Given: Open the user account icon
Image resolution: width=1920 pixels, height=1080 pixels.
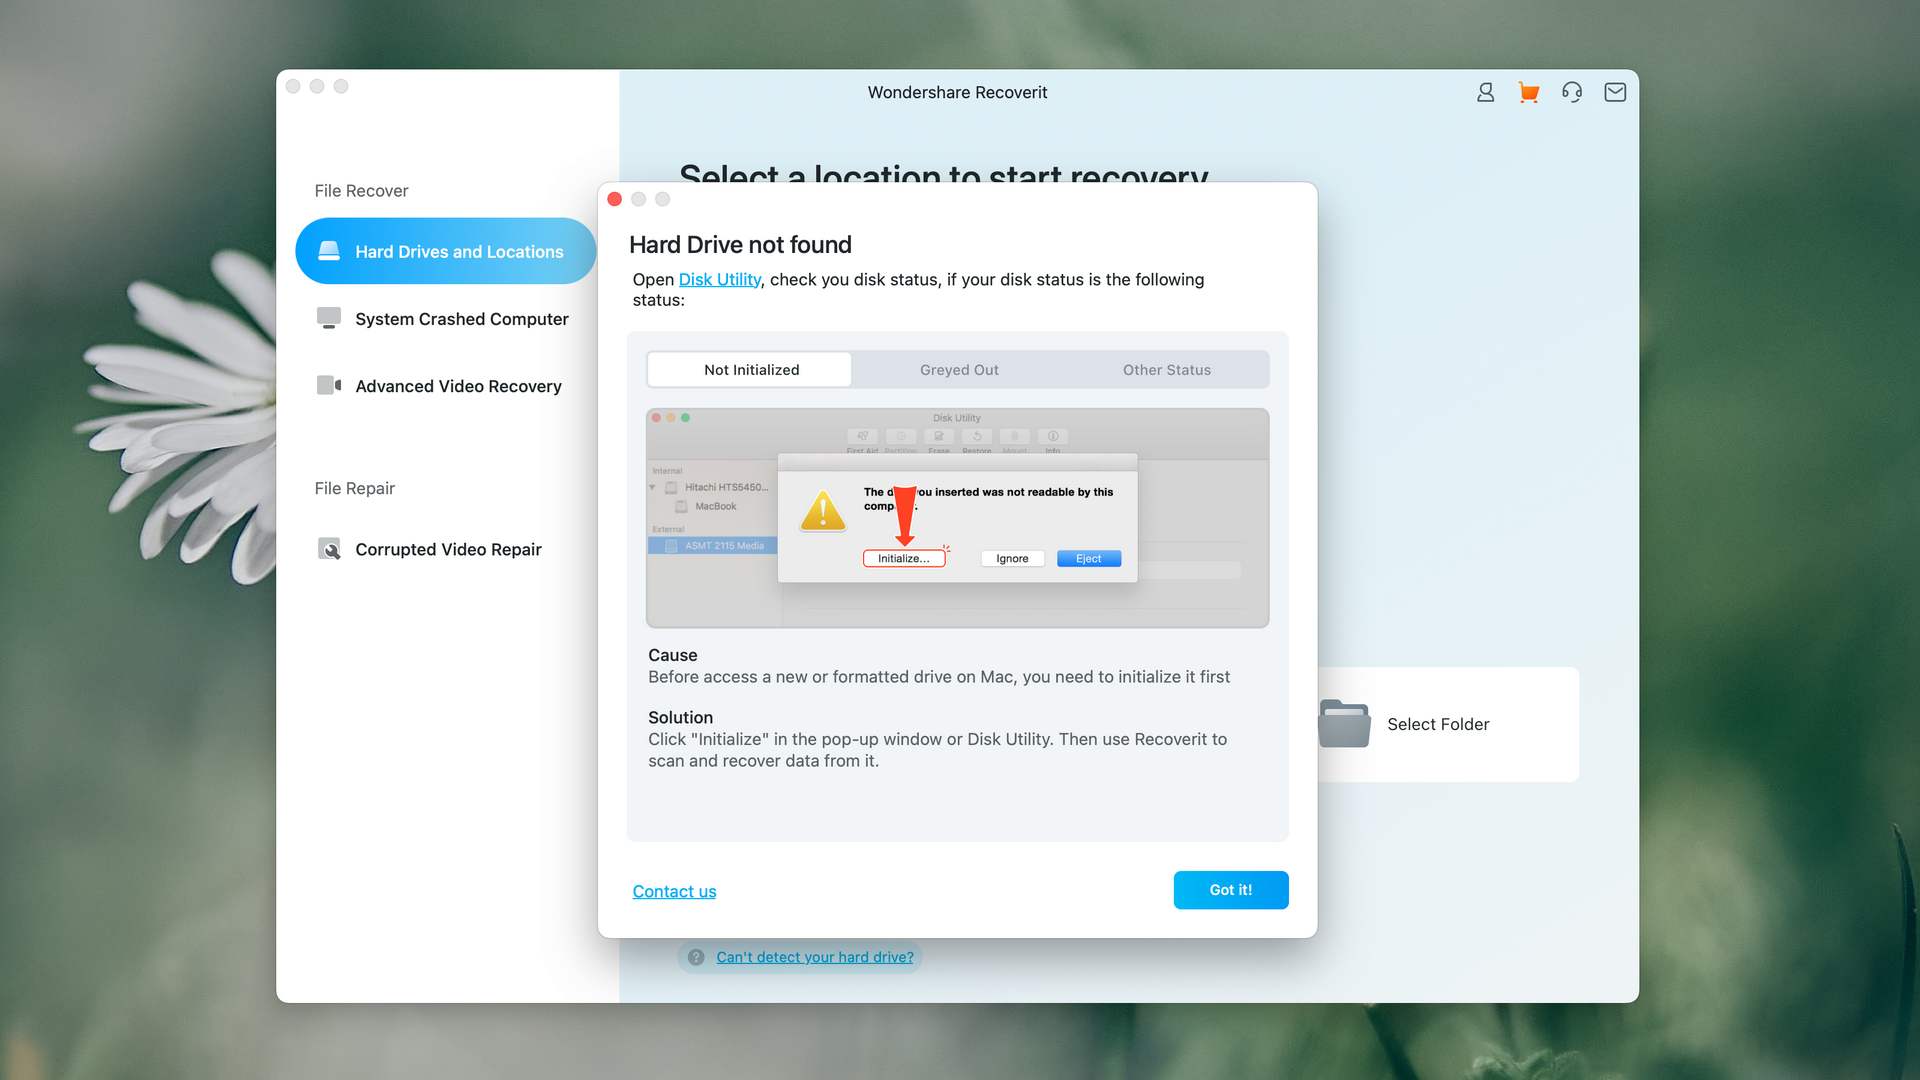Looking at the screenshot, I should pyautogui.click(x=1485, y=91).
